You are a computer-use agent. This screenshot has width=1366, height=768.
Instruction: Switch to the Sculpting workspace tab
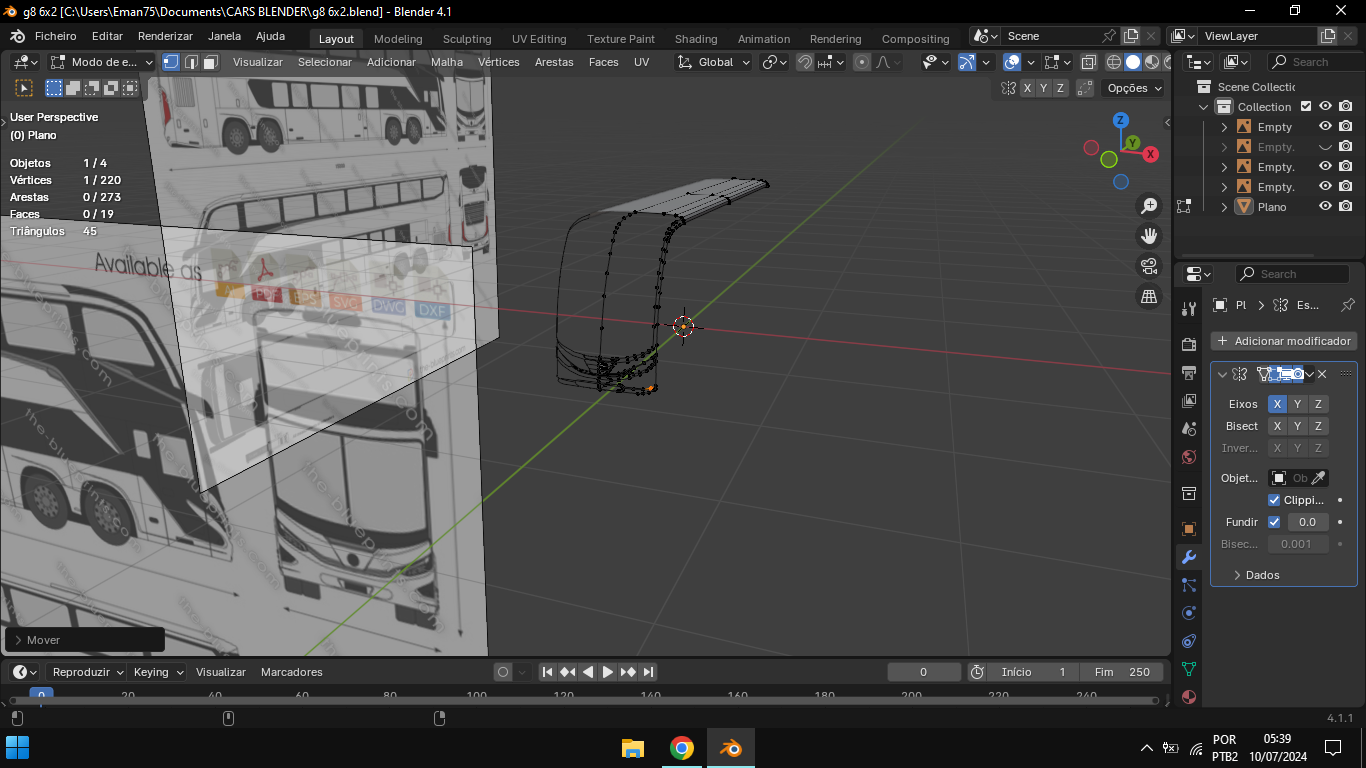(467, 39)
